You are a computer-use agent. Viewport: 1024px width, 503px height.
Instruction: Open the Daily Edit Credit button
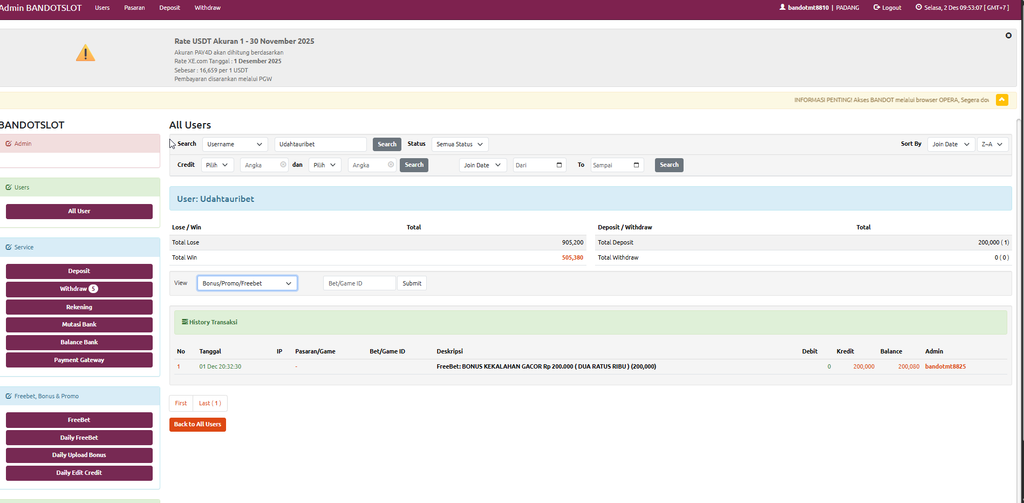(79, 473)
